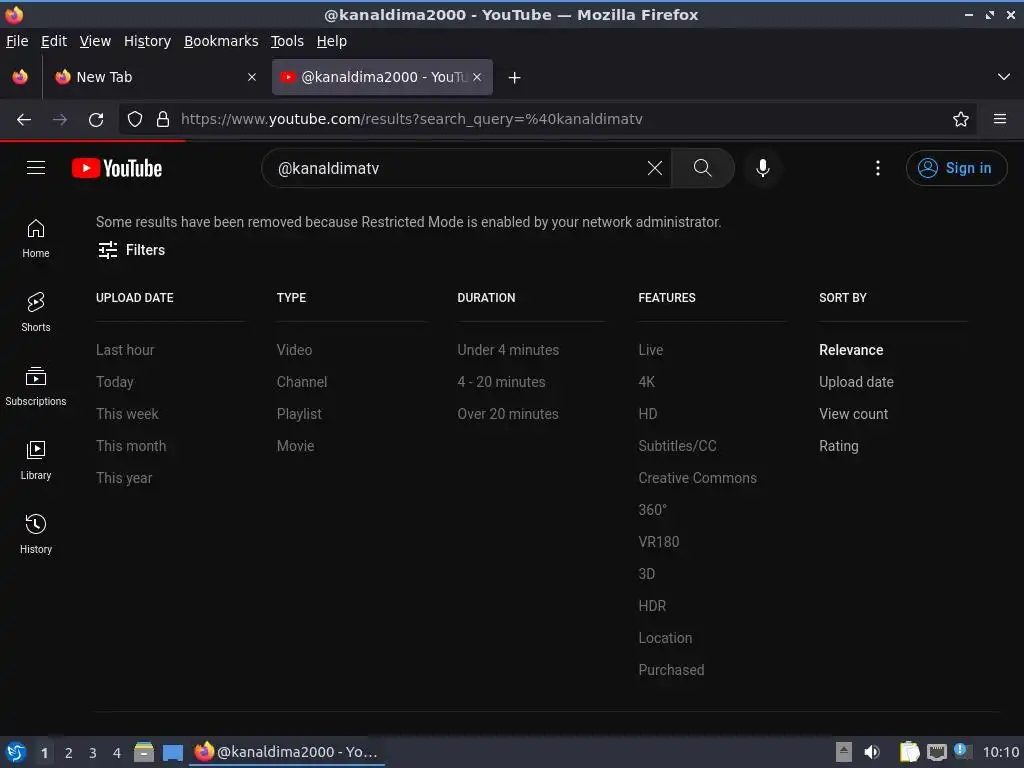Open the Edit menu

pos(54,41)
